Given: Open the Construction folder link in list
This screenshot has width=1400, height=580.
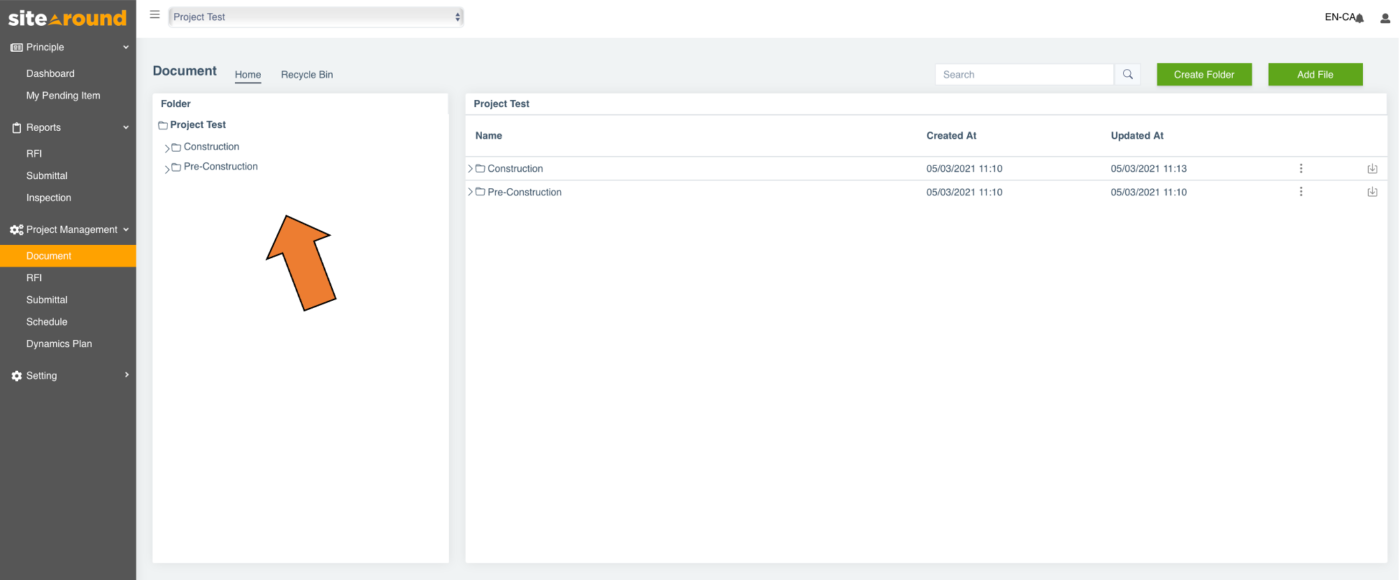Looking at the screenshot, I should pyautogui.click(x=516, y=168).
